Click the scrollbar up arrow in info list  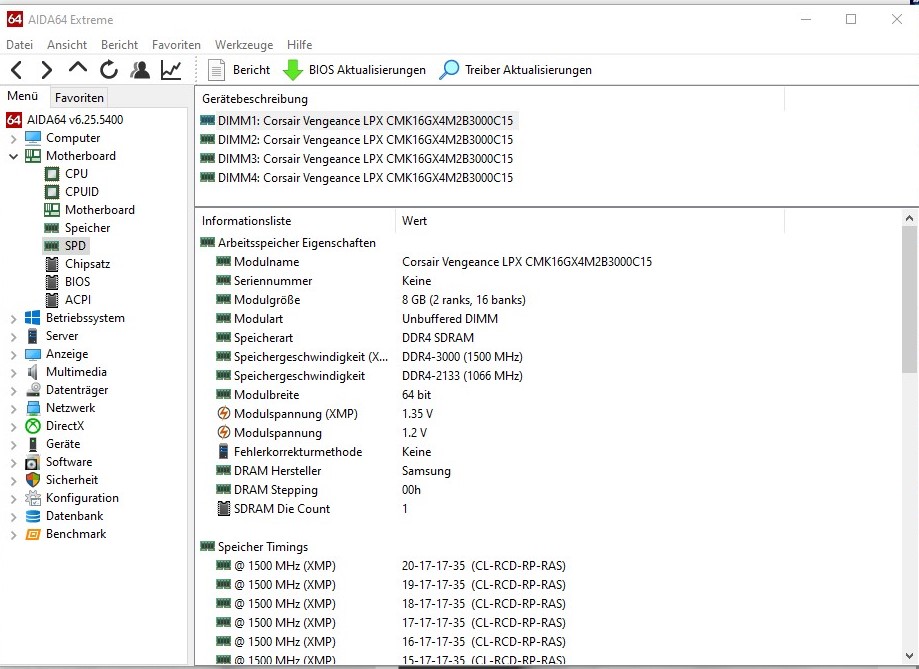(909, 219)
